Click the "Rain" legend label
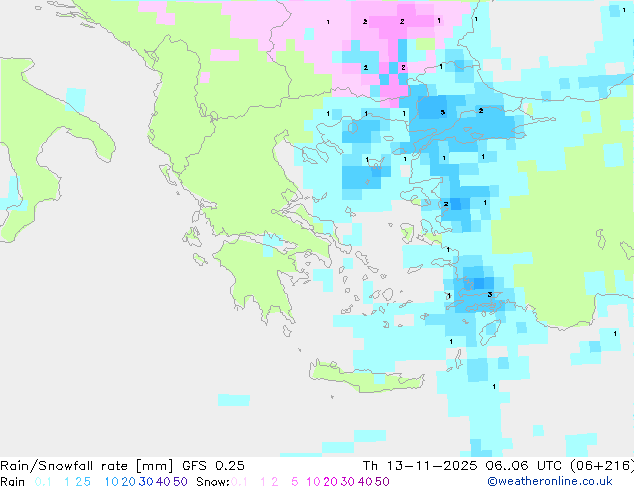This screenshot has height=490, width=634. point(13,482)
